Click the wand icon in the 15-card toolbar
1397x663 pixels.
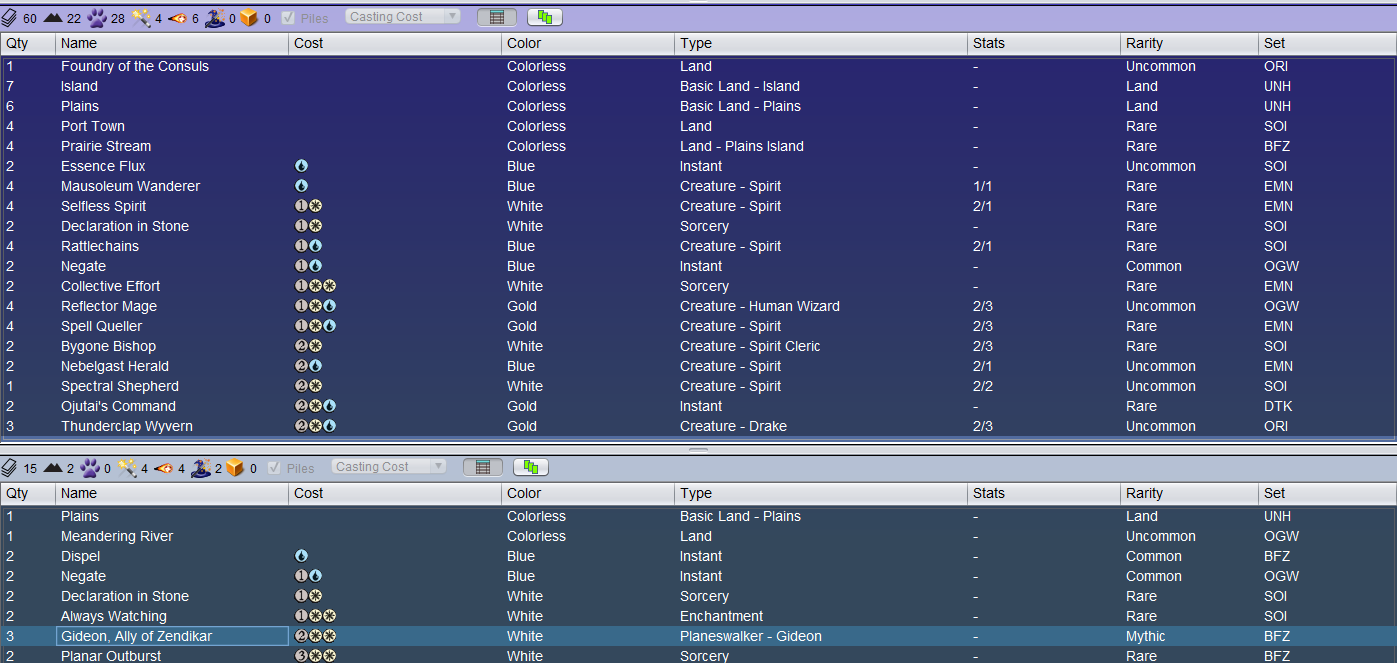click(128, 468)
